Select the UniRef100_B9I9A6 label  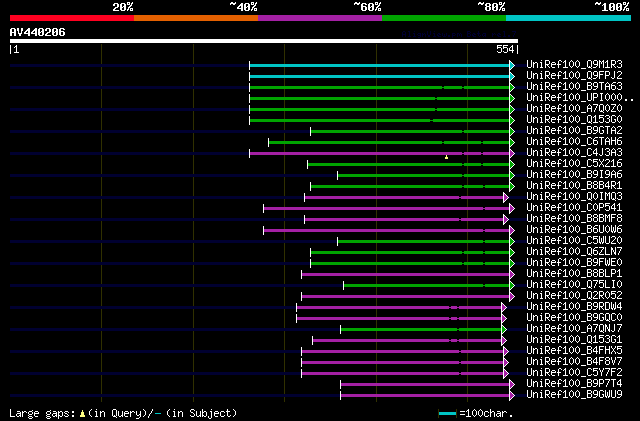(574, 175)
